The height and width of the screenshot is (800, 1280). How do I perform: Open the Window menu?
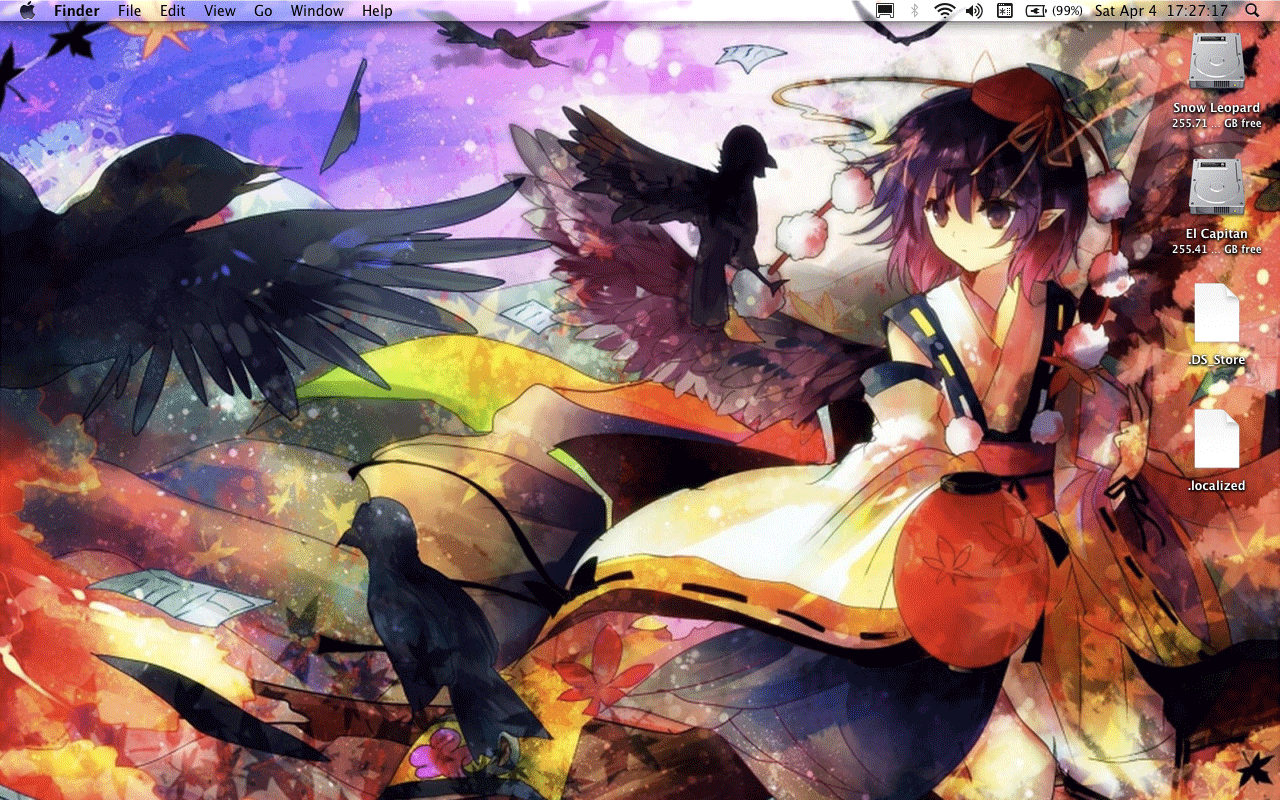(x=317, y=11)
